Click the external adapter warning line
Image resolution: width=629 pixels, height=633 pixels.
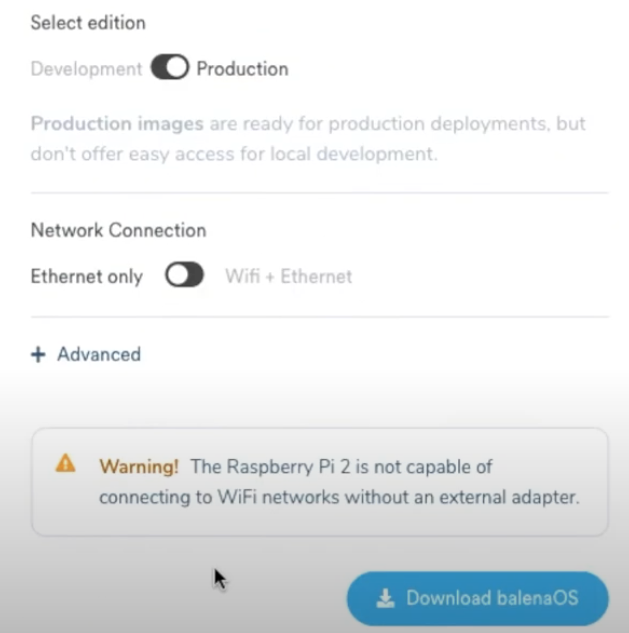tap(339, 497)
